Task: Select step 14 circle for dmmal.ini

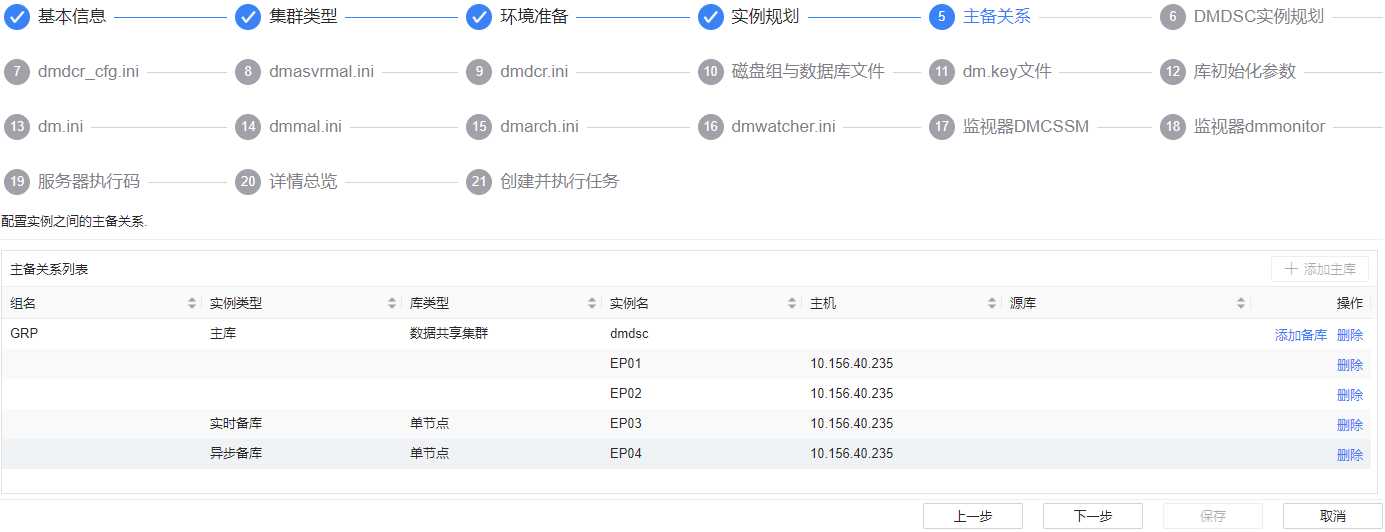Action: (247, 127)
